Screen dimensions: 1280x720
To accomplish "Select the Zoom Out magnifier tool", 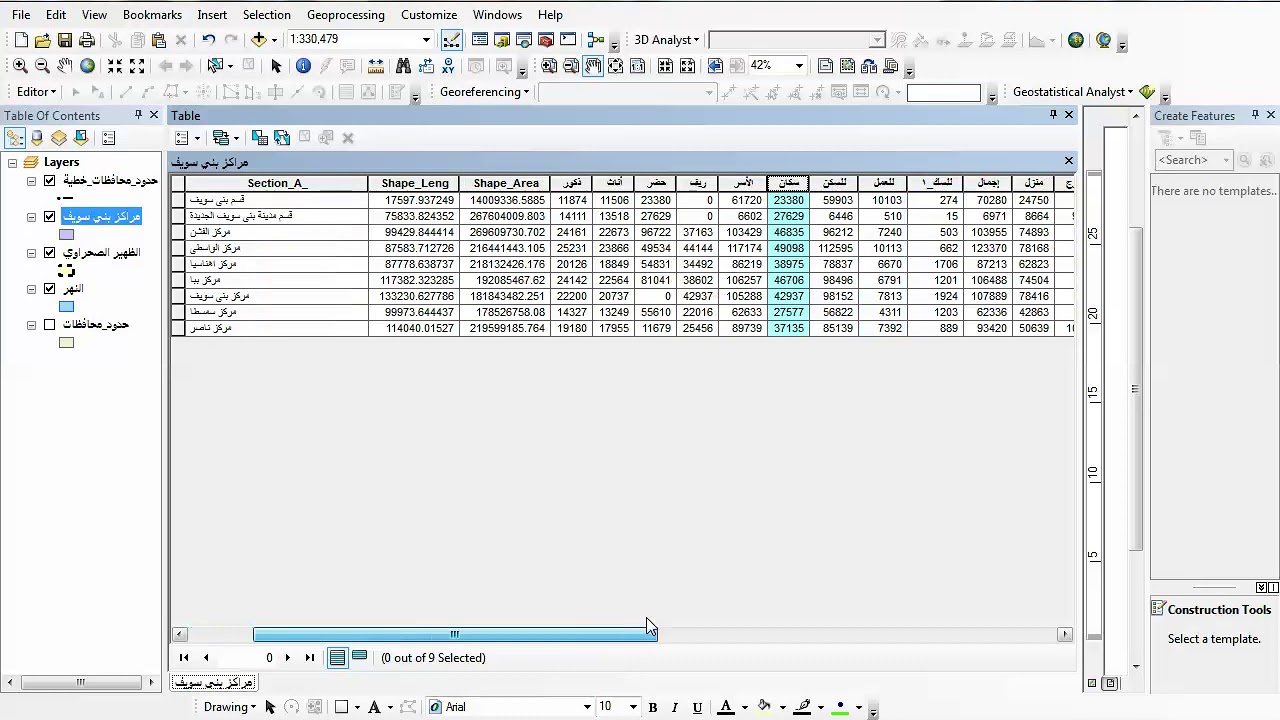I will [x=42, y=66].
